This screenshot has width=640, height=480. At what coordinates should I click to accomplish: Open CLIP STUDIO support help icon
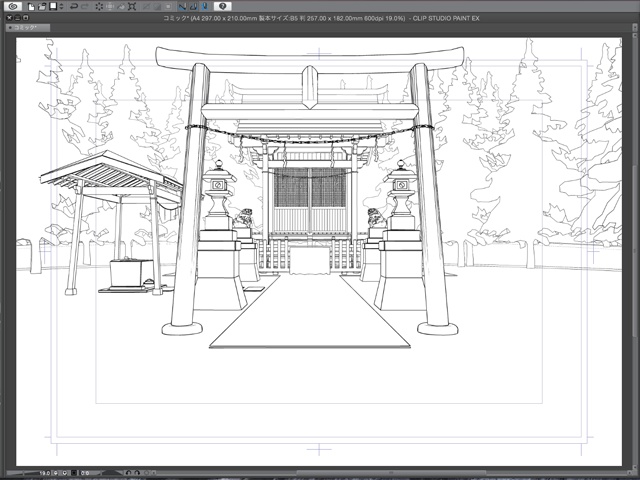coord(222,6)
